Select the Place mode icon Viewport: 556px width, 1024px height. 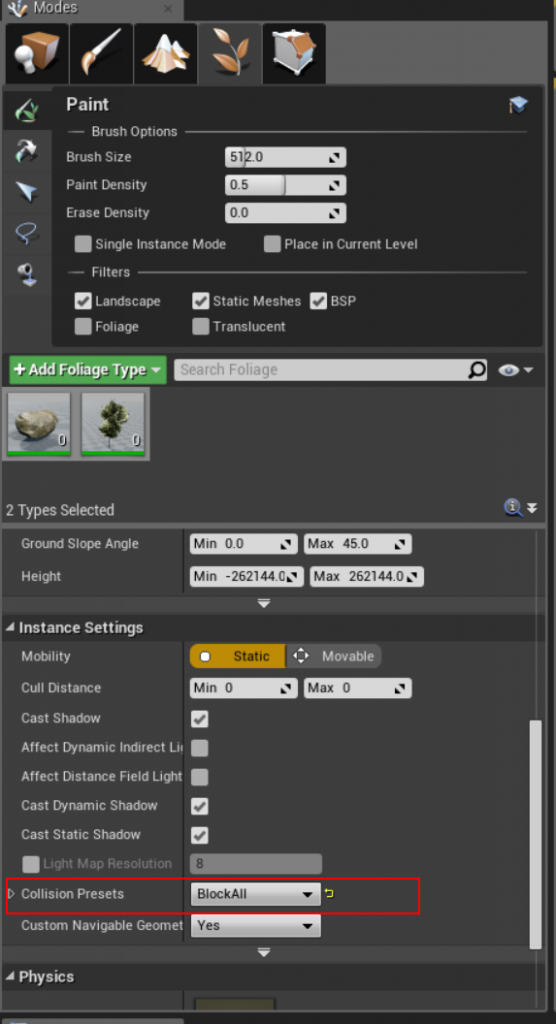coord(37,54)
